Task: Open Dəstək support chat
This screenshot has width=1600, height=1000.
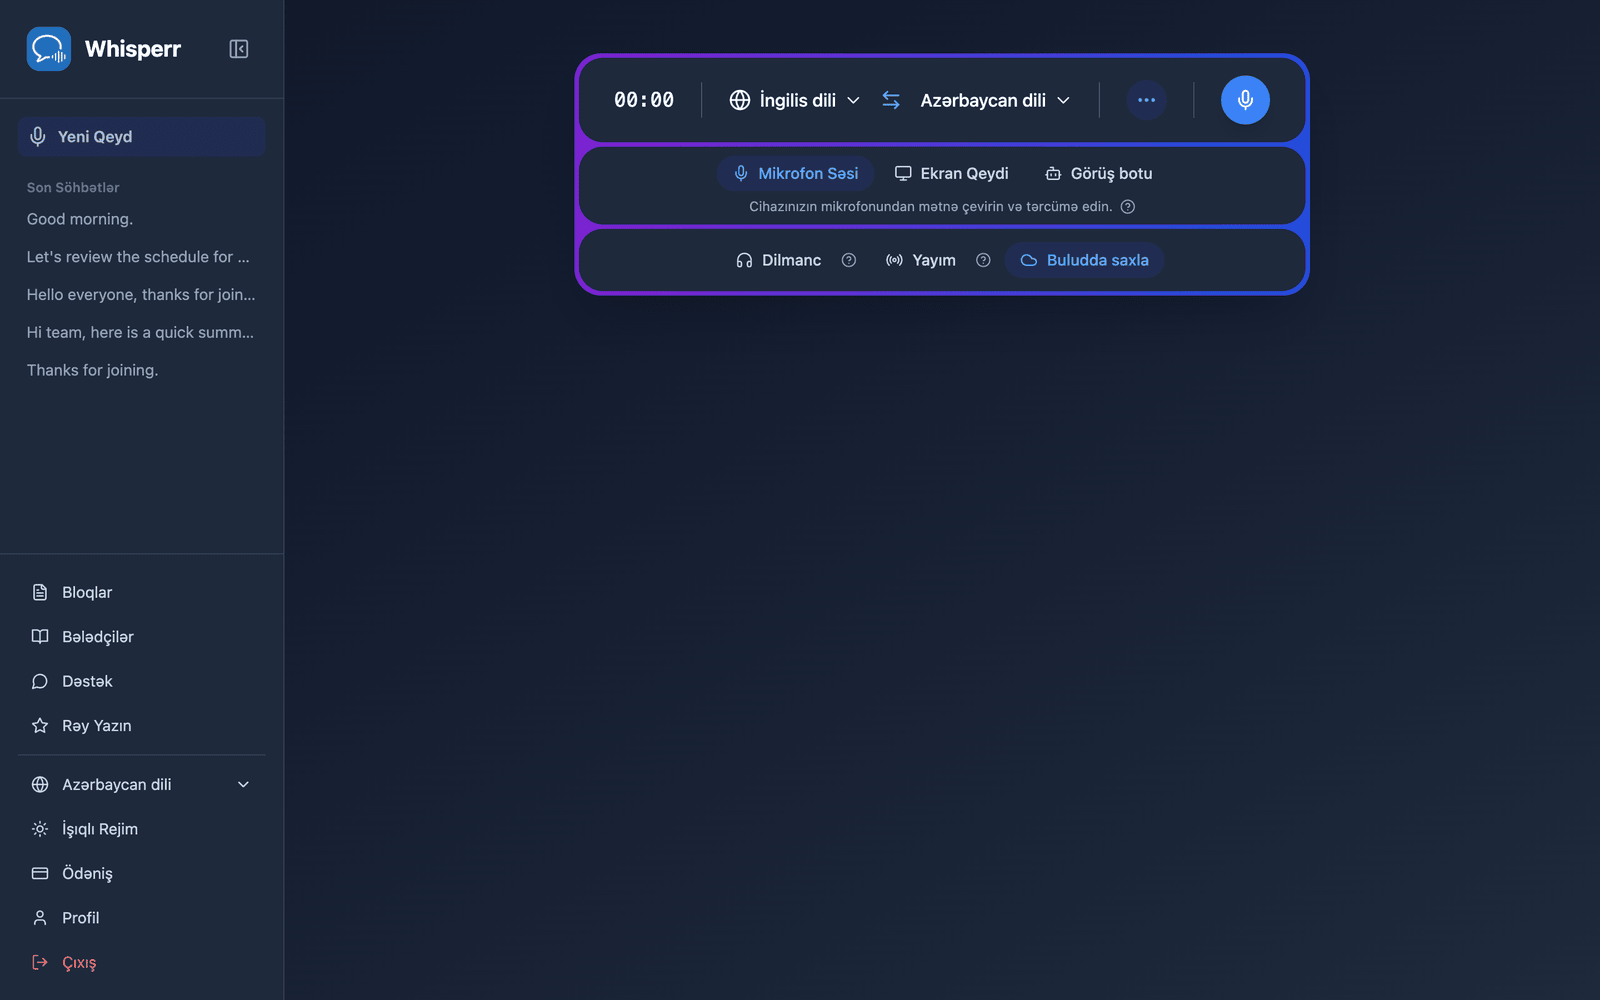Action: pyautogui.click(x=141, y=682)
